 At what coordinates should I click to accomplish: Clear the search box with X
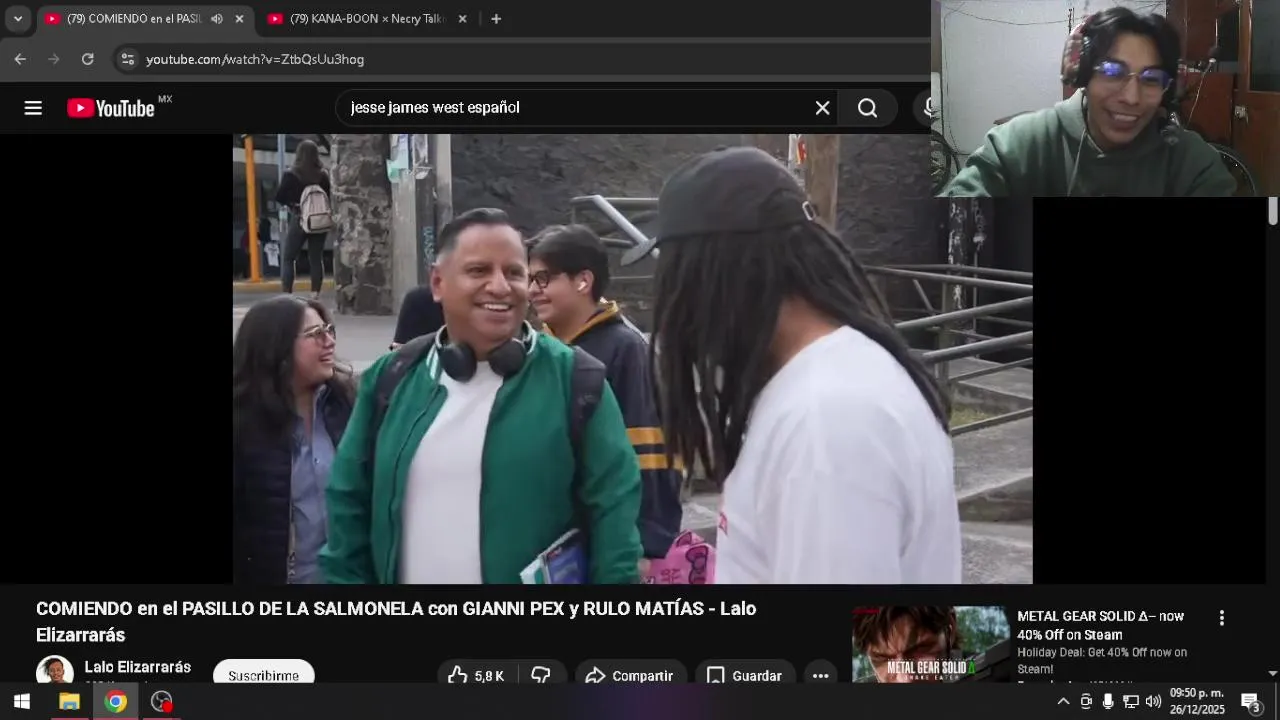pos(822,108)
